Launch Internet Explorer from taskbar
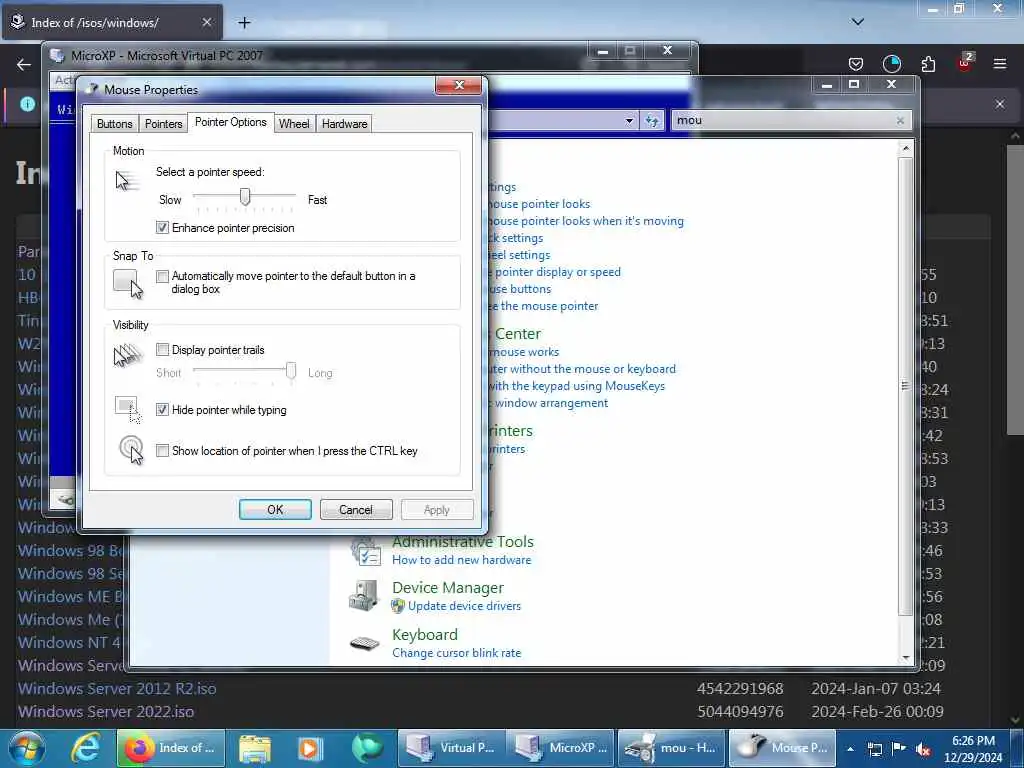Image resolution: width=1024 pixels, height=768 pixels. 85,748
